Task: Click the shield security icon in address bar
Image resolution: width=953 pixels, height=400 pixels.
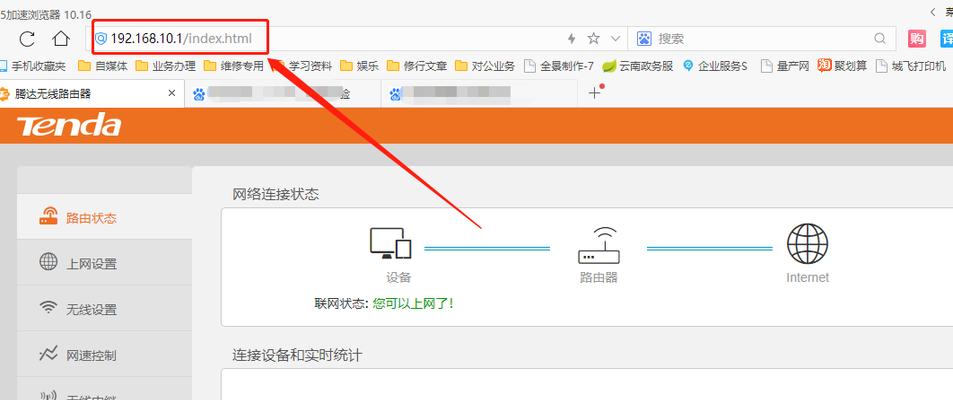Action: coord(101,39)
